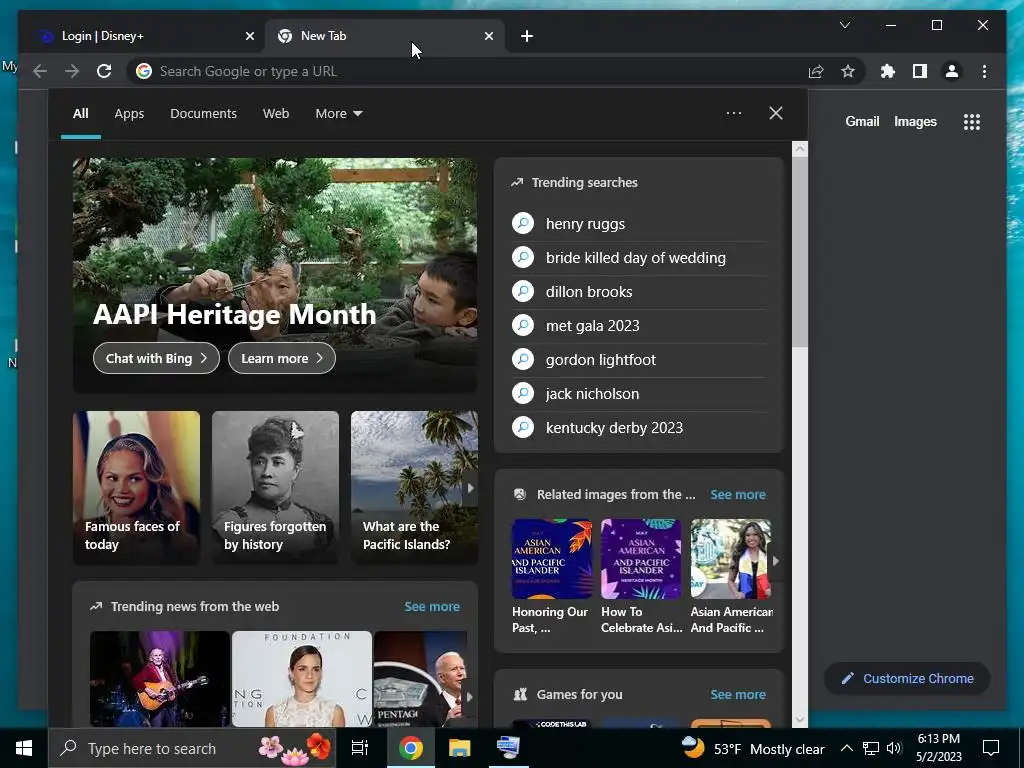Advance trending news carousel arrow
This screenshot has width=1024, height=768.
point(469,697)
